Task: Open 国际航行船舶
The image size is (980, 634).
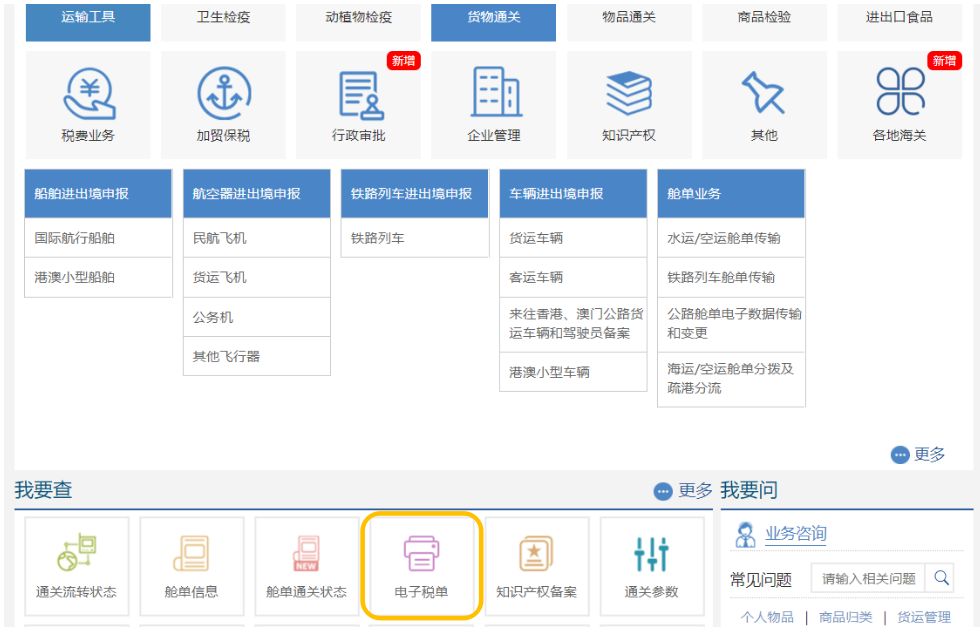Action: coord(98,238)
